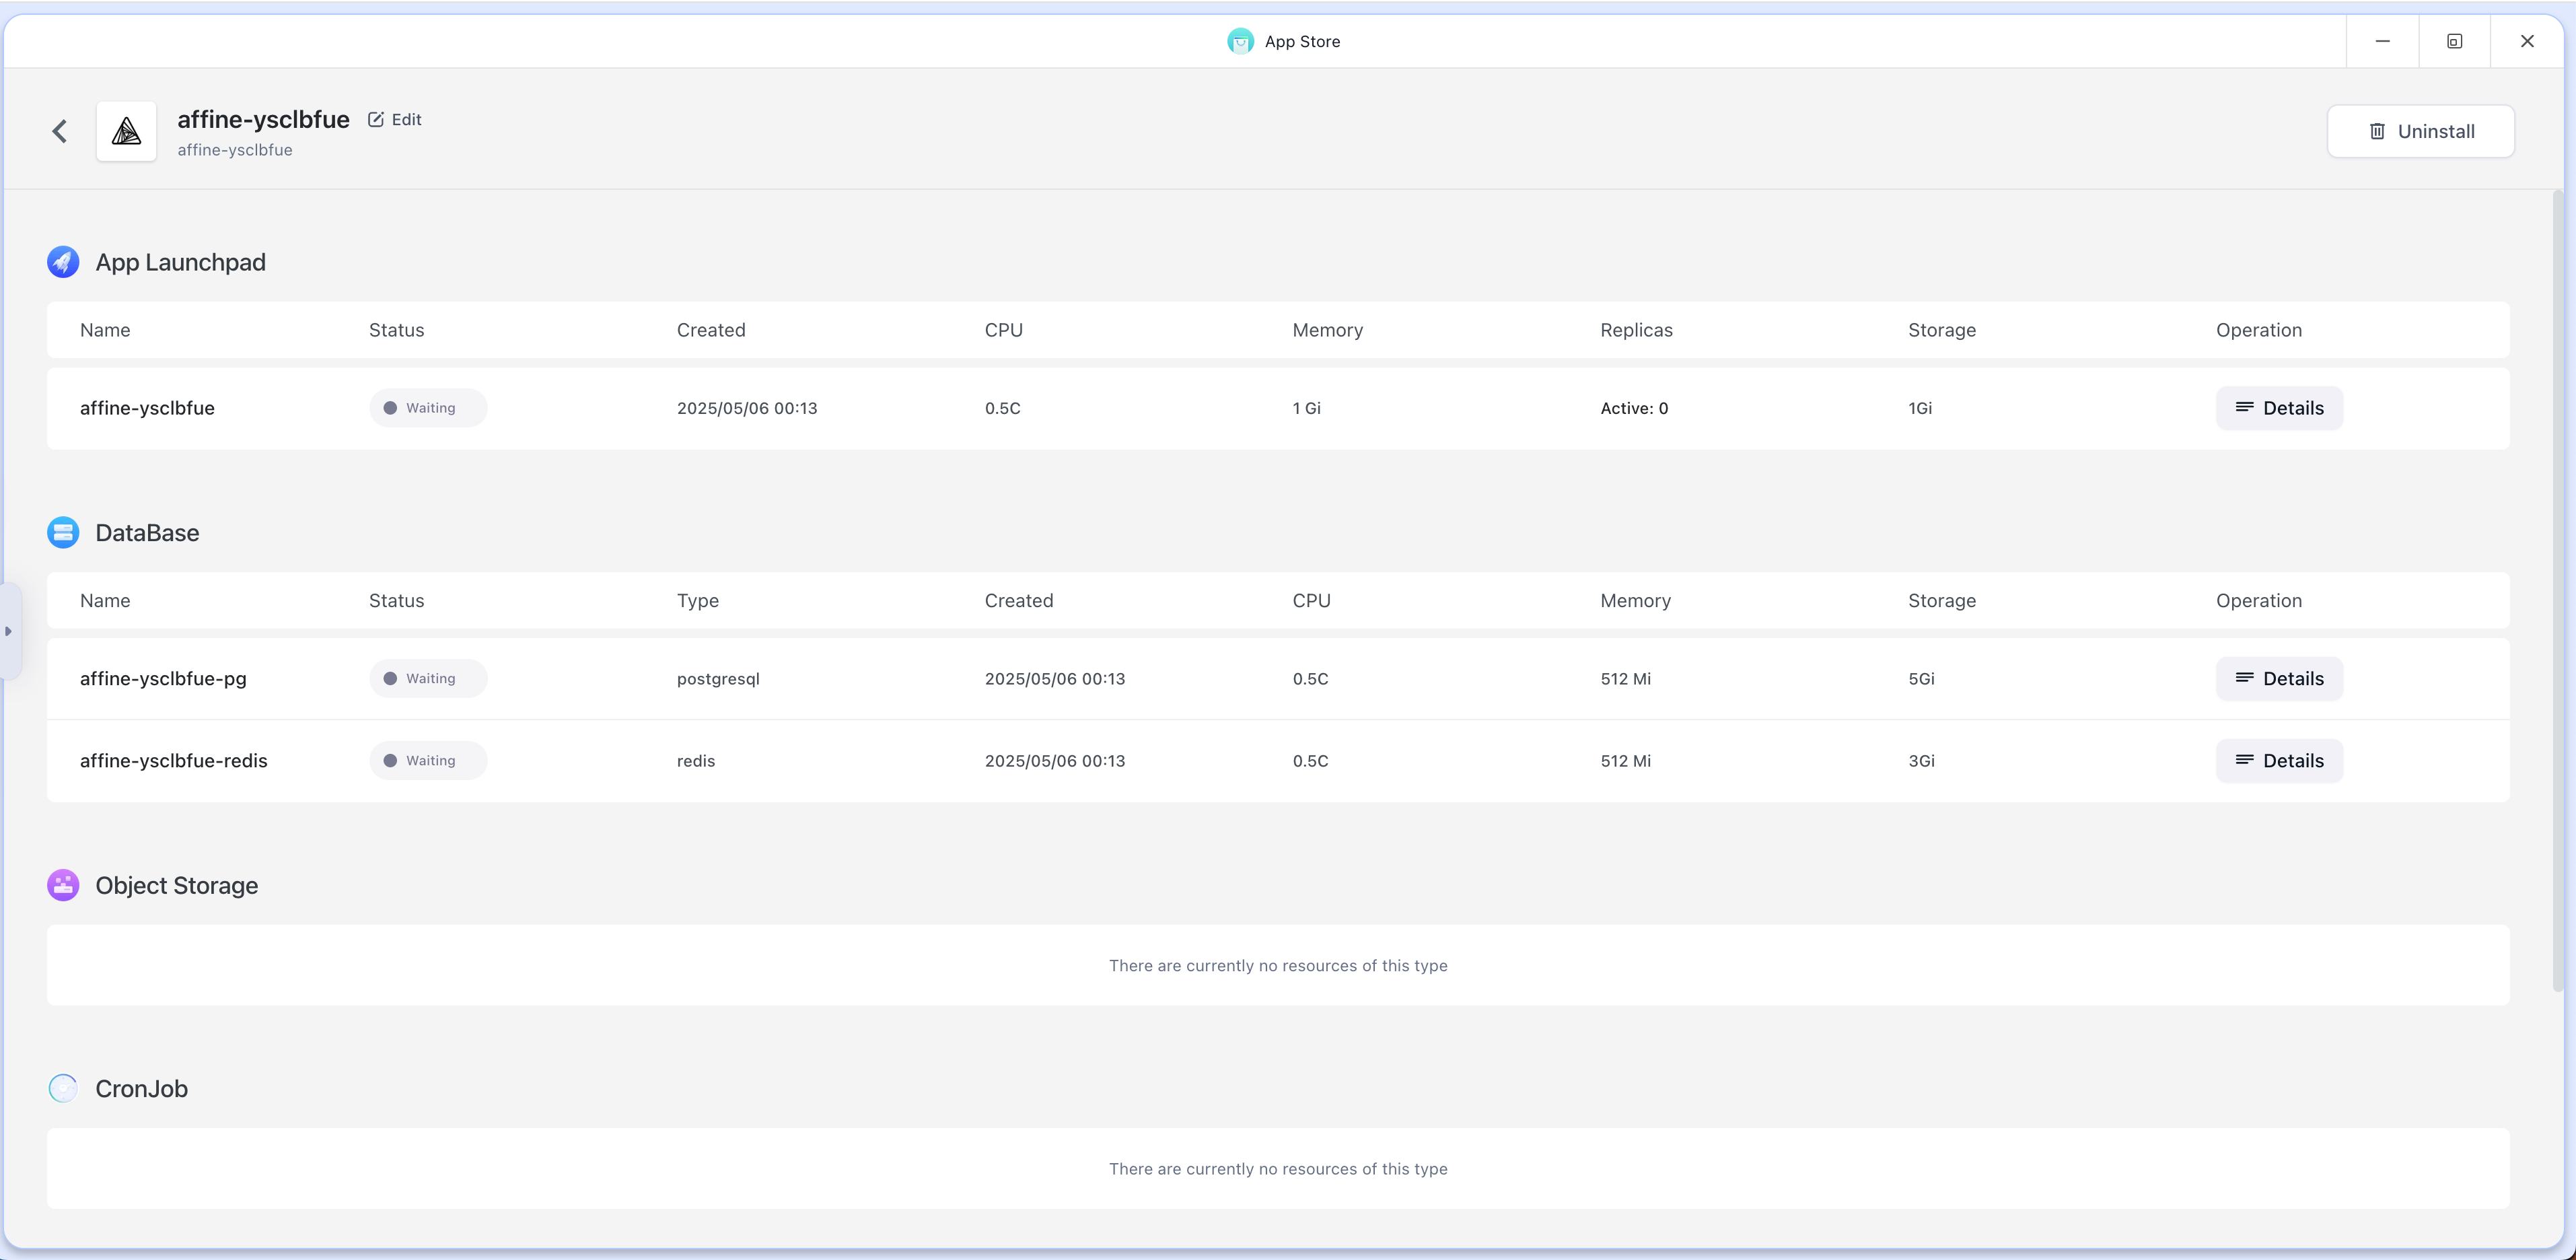
Task: Select the affine-ysclbfue launchpad row name
Action: (147, 408)
